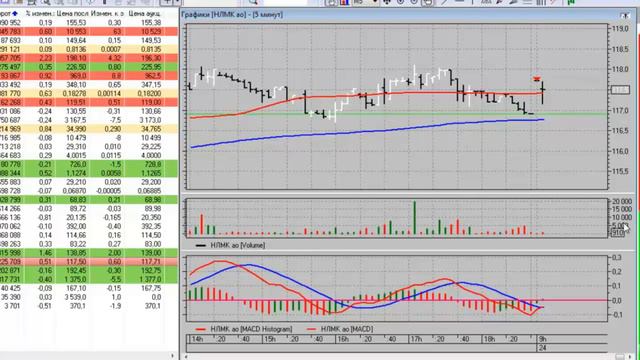Click the cell showing price 114,66
640x360 pixels.
76,235
